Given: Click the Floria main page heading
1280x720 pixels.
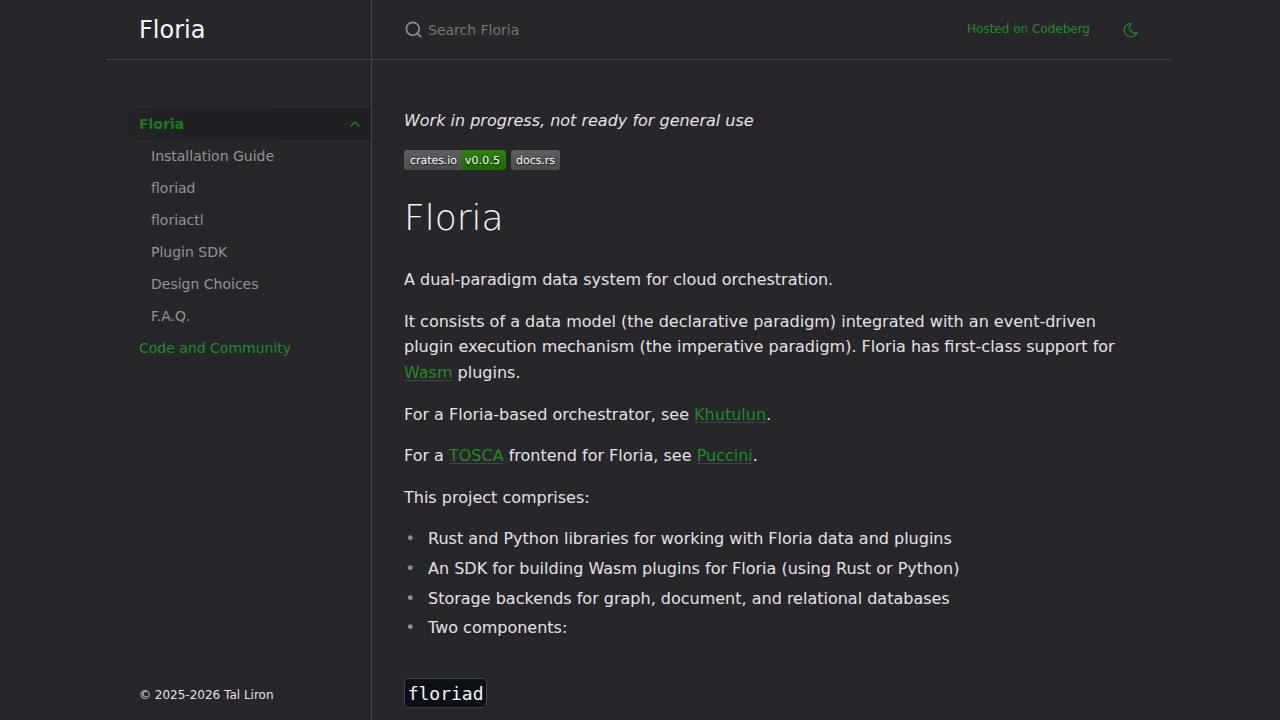Looking at the screenshot, I should (453, 218).
